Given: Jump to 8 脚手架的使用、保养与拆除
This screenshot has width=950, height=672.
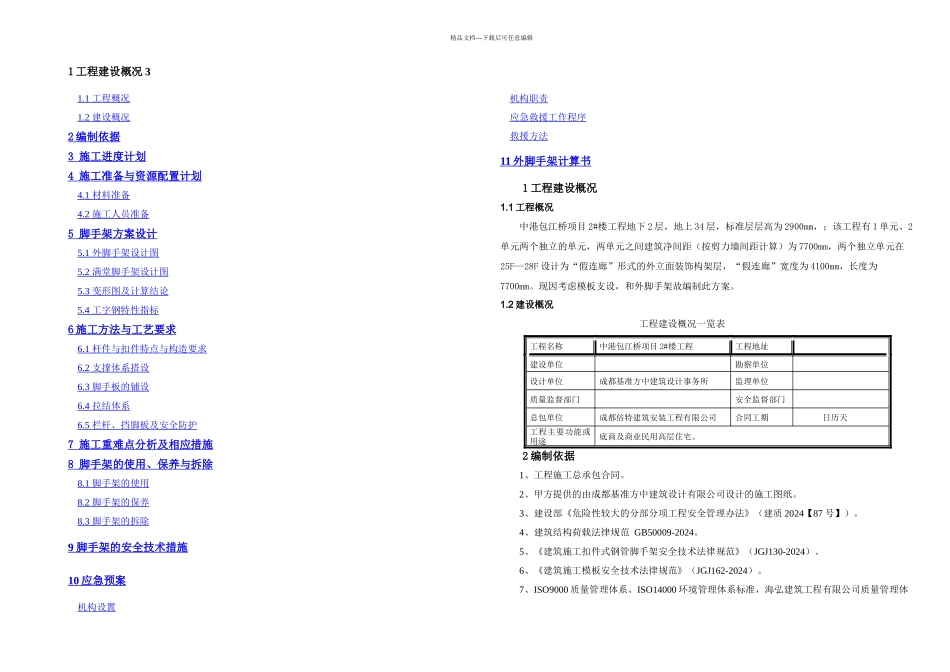Looking at the screenshot, I should 140,464.
